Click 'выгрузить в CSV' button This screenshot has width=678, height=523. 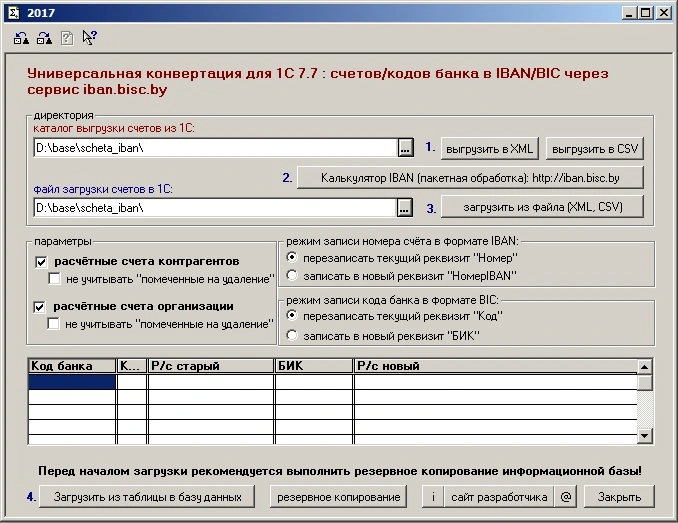596,148
